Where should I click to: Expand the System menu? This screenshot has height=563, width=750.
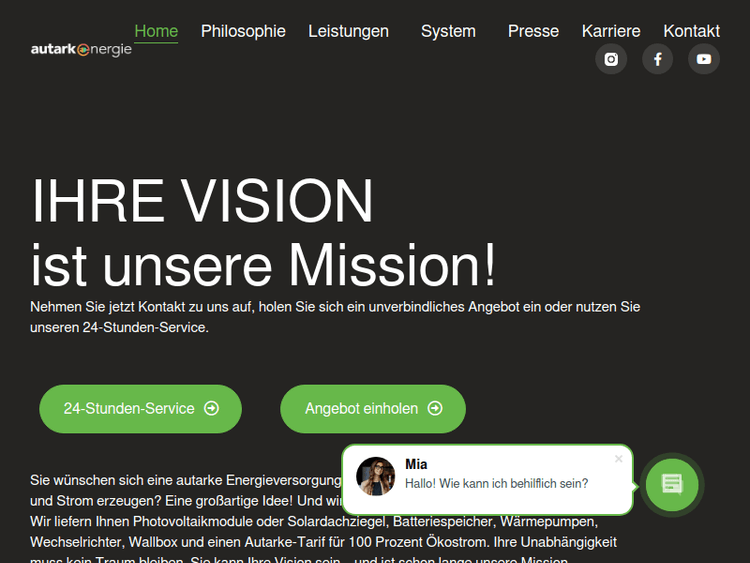[x=448, y=31]
